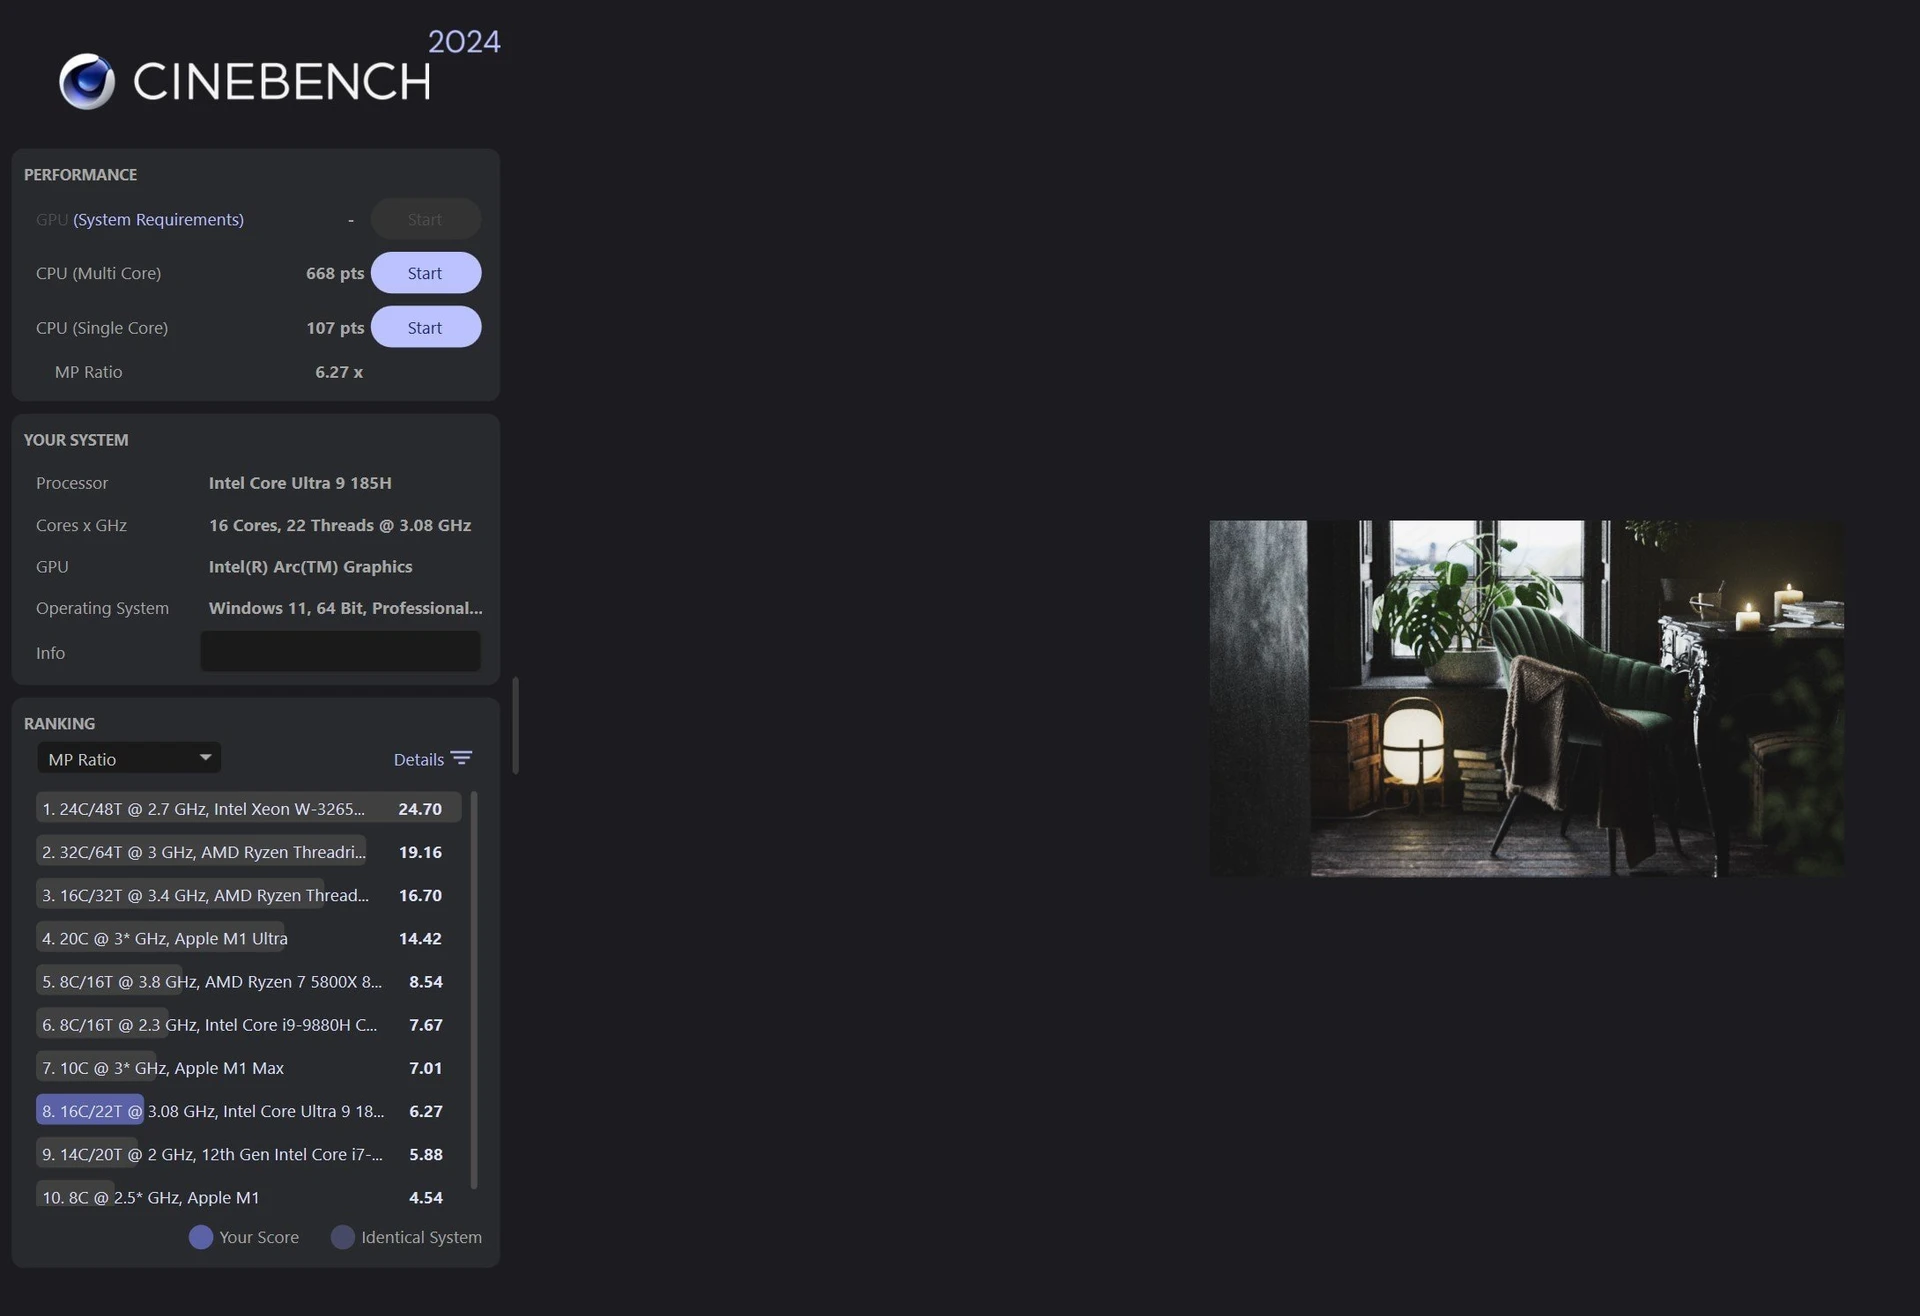Select ranking row 10. 8C Apple M1
Image resolution: width=1920 pixels, height=1316 pixels.
click(248, 1196)
